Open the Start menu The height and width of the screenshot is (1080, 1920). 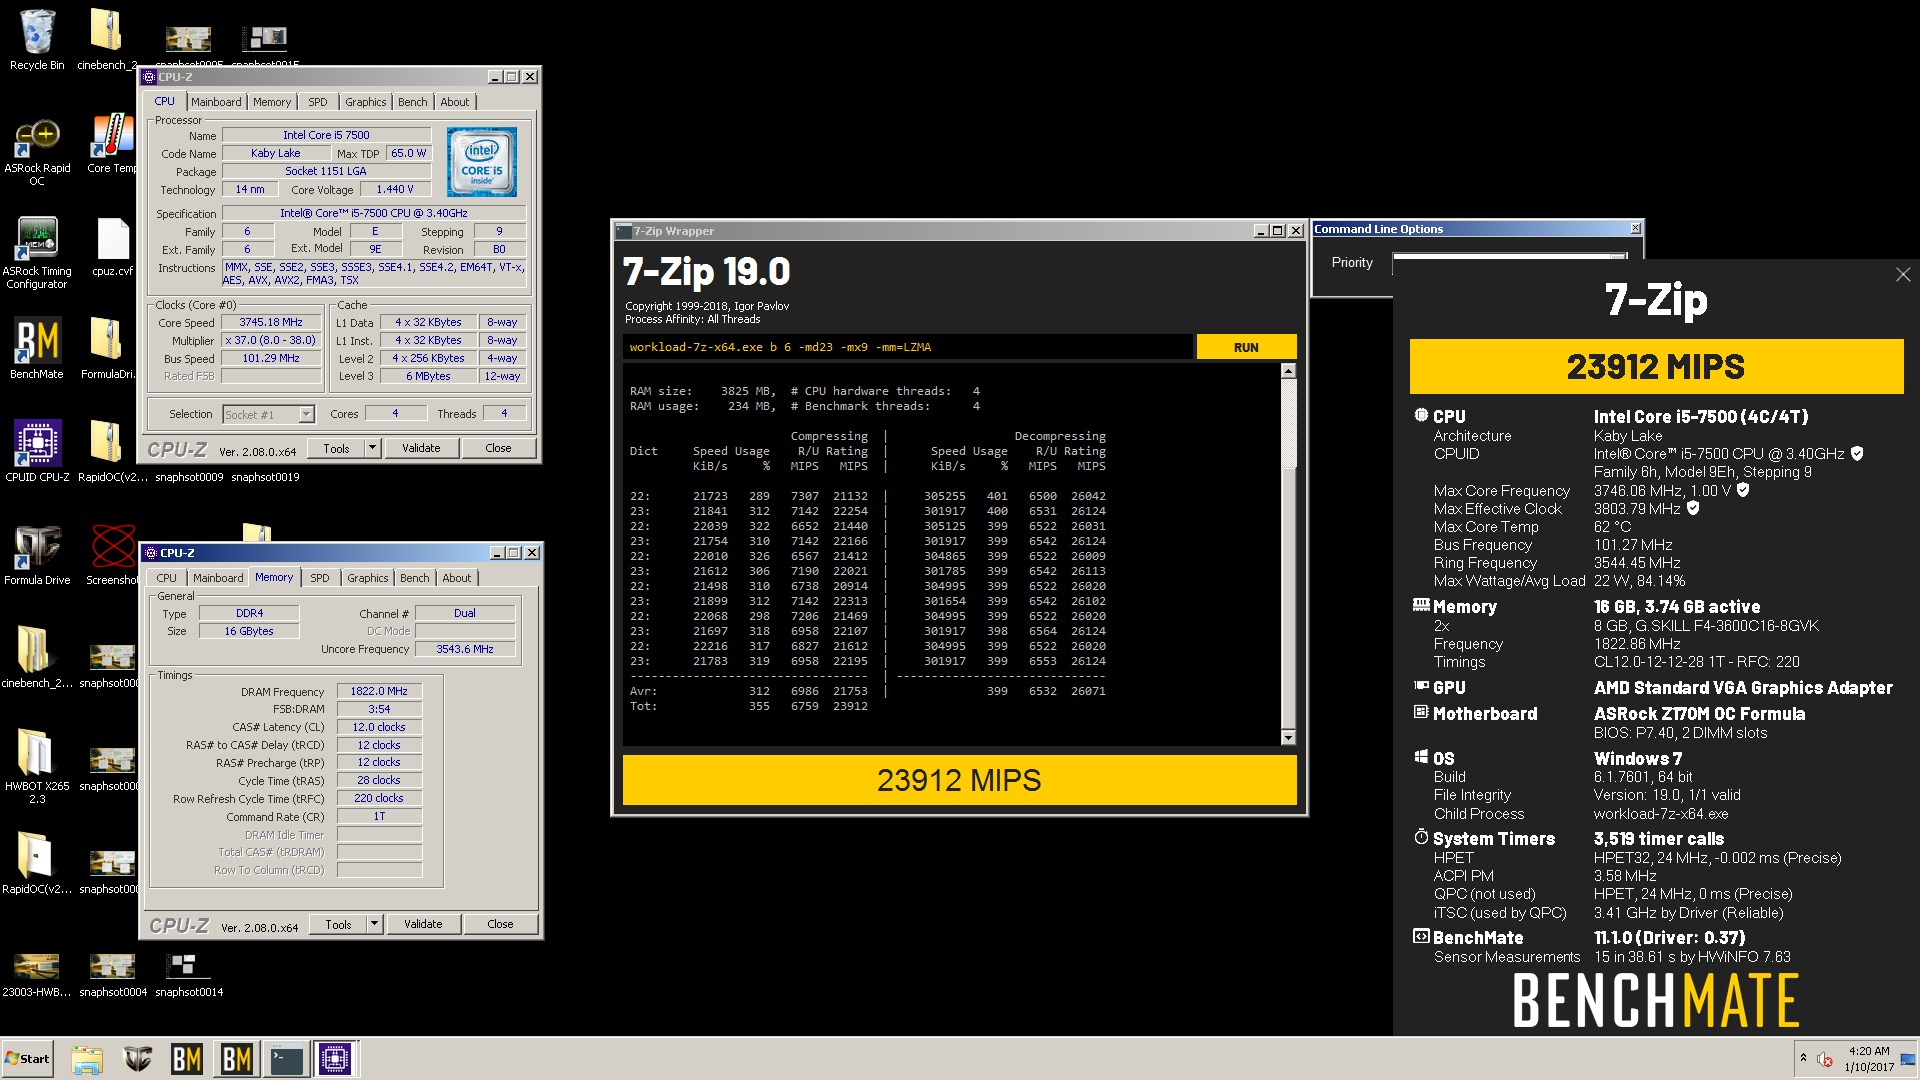28,1059
